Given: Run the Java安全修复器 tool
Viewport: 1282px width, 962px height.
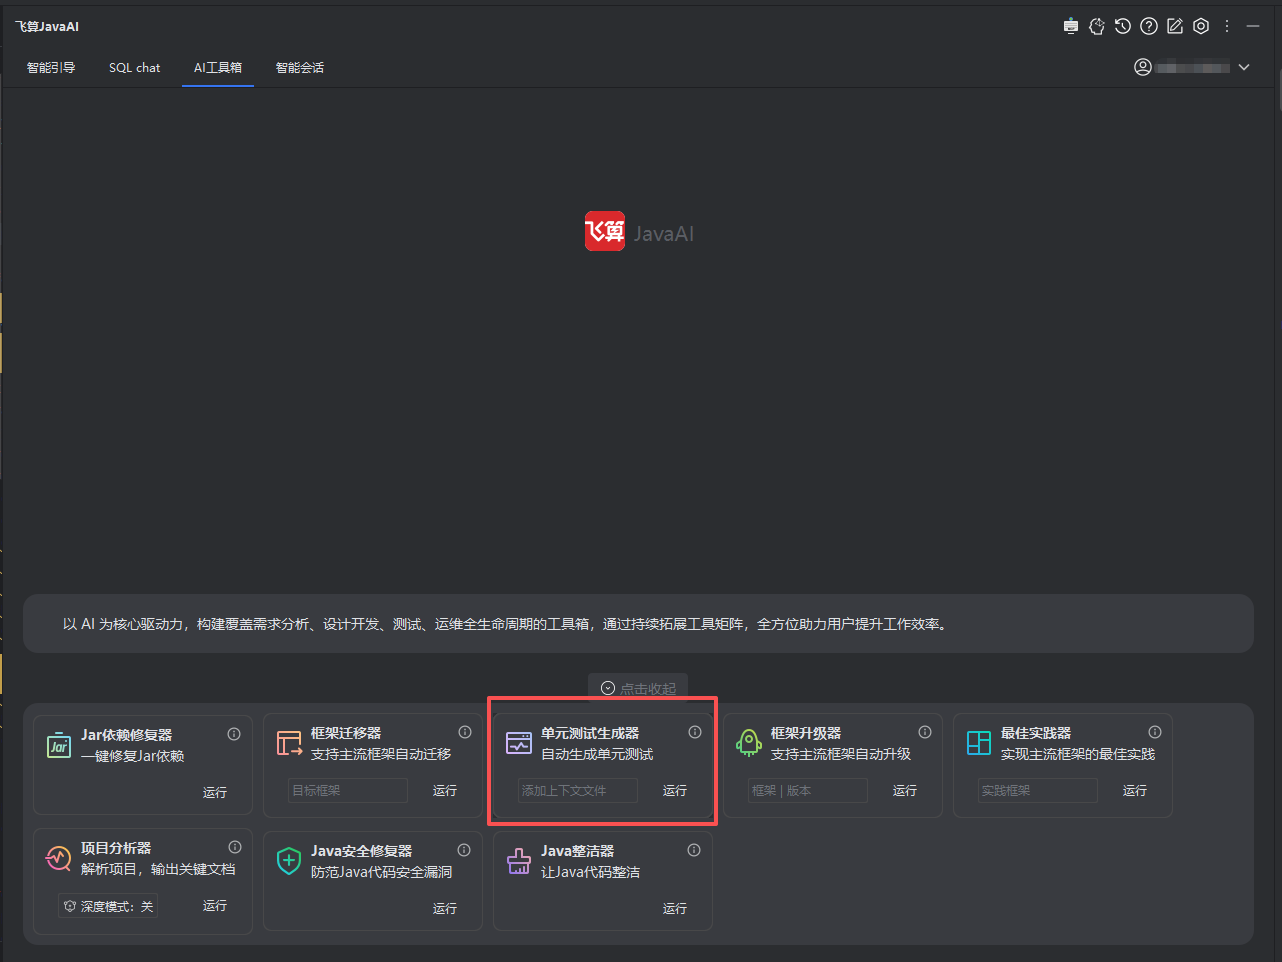Looking at the screenshot, I should 445,908.
